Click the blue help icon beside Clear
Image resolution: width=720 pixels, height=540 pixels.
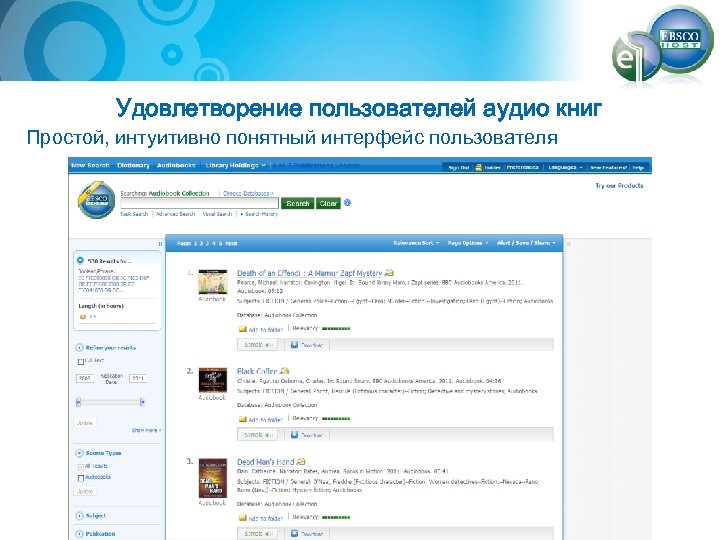pyautogui.click(x=348, y=202)
